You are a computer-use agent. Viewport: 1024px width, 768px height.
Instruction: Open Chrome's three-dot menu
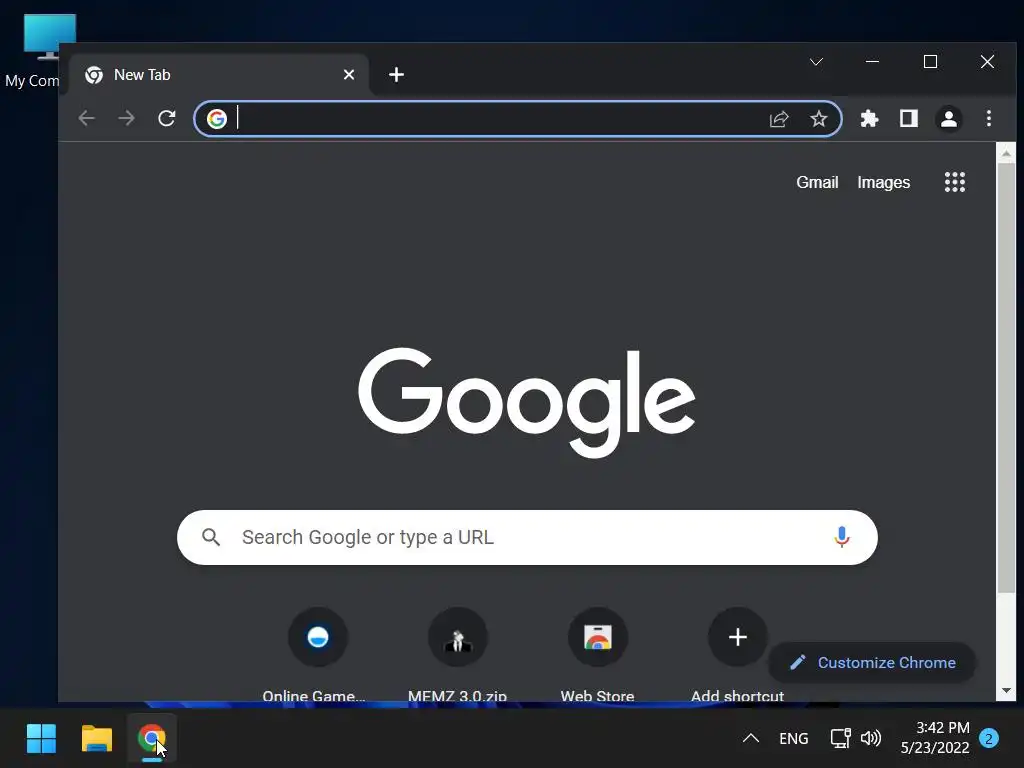(989, 118)
